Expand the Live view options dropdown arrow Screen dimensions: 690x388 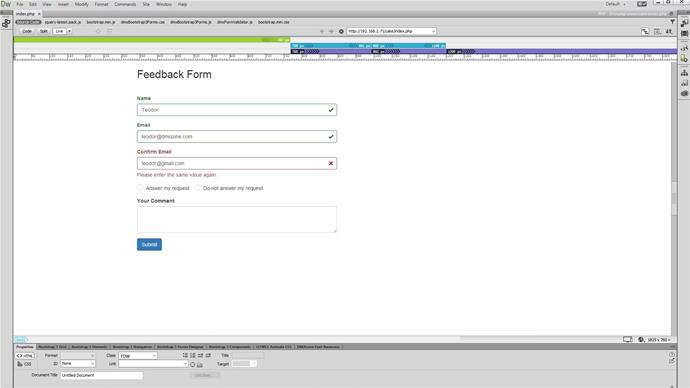click(69, 31)
